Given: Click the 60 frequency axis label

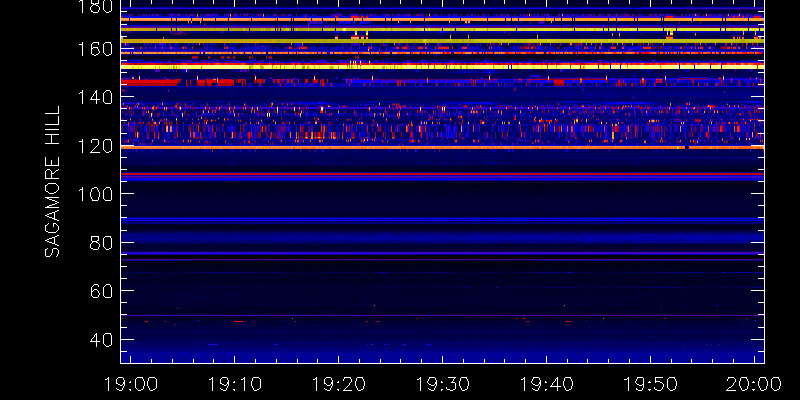Looking at the screenshot, I should click(x=101, y=291).
